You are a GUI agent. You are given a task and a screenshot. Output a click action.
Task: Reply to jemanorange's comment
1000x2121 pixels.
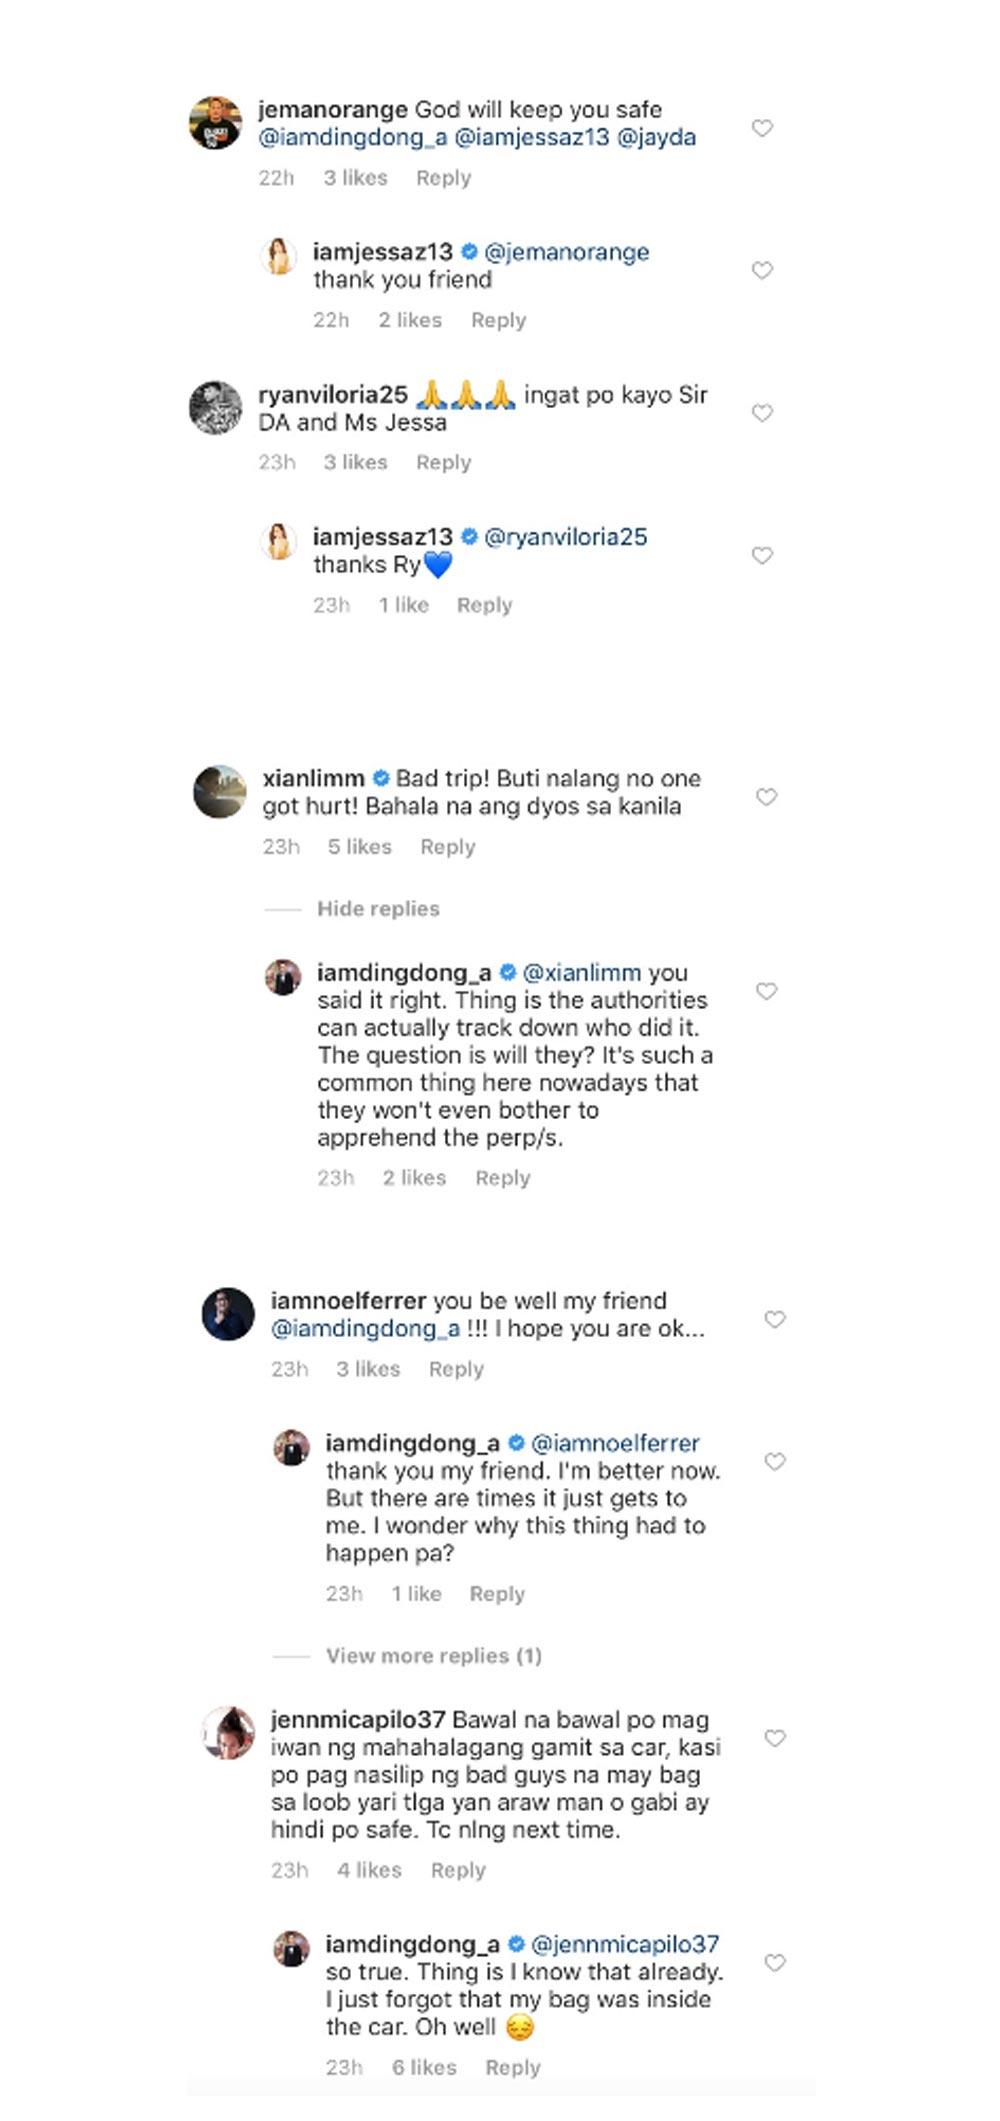[443, 178]
